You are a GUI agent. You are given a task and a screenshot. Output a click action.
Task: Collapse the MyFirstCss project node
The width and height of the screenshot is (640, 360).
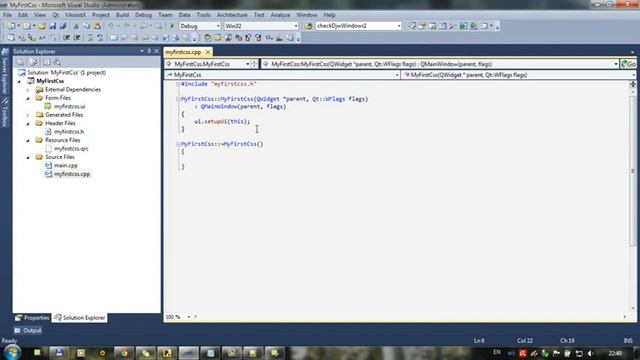pos(19,81)
